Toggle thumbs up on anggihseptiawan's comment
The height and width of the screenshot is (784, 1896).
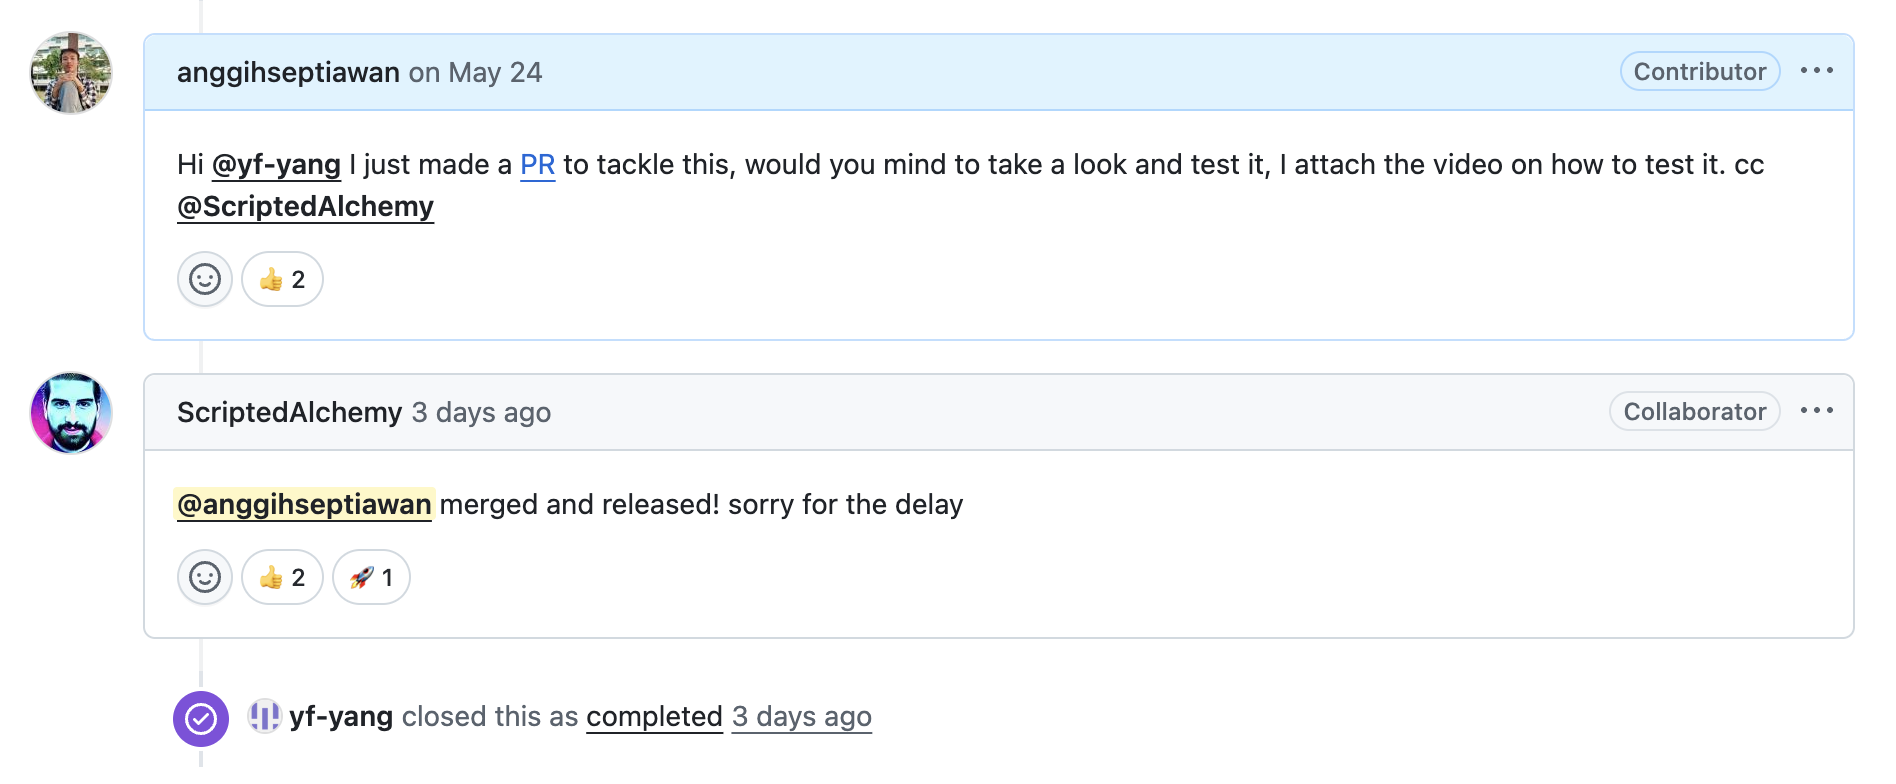point(282,279)
